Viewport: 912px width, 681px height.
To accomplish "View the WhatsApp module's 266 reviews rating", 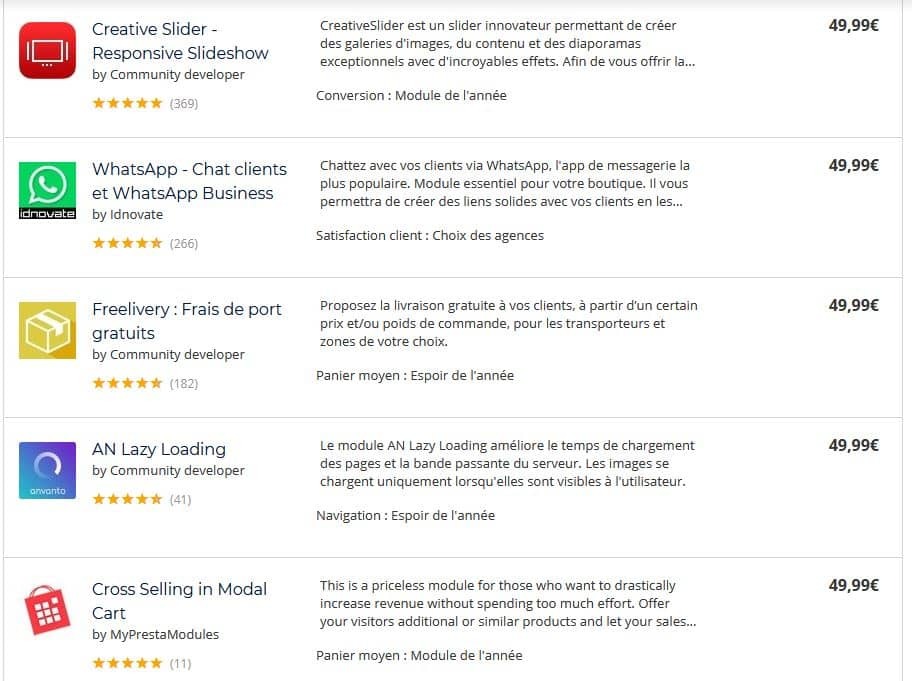I will click(144, 243).
